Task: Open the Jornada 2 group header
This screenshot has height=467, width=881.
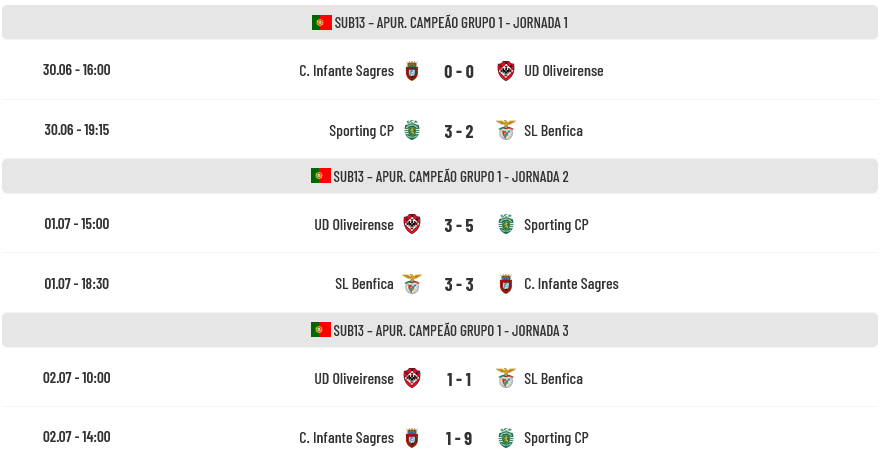Action: point(440,176)
